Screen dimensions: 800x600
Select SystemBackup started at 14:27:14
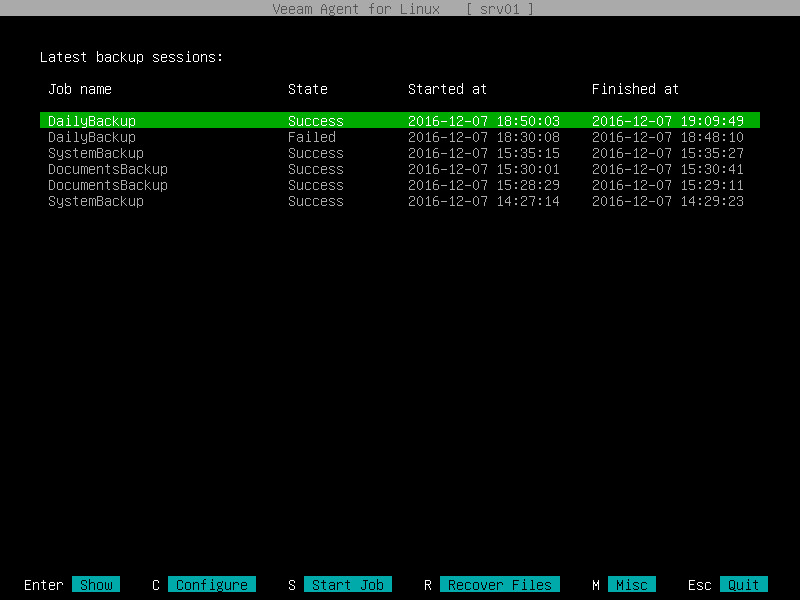coord(400,201)
